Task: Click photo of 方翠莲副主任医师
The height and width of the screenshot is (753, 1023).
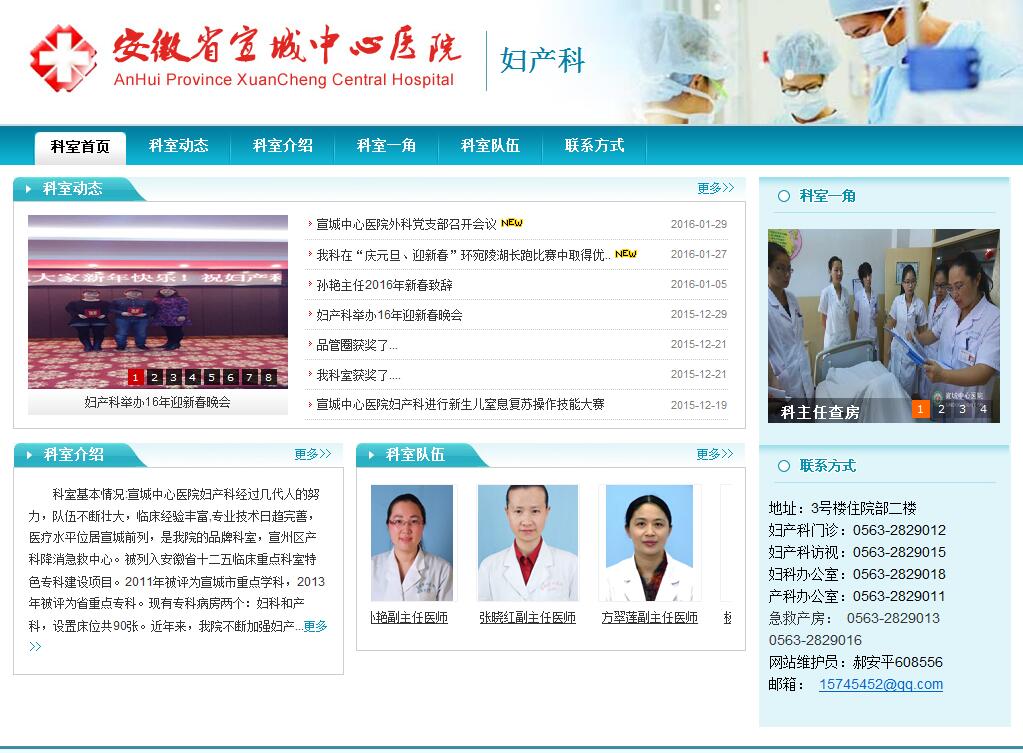Action: (650, 543)
